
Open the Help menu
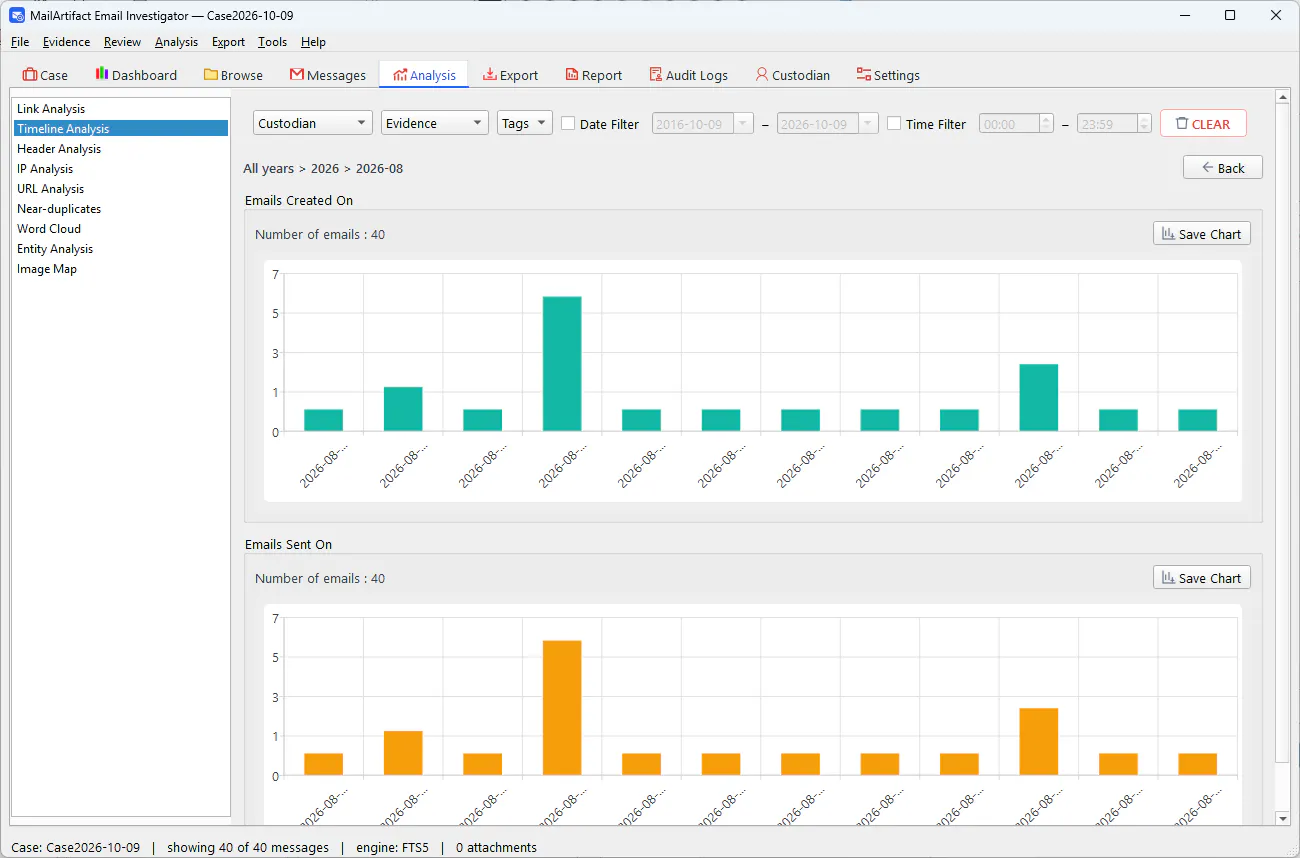tap(313, 42)
